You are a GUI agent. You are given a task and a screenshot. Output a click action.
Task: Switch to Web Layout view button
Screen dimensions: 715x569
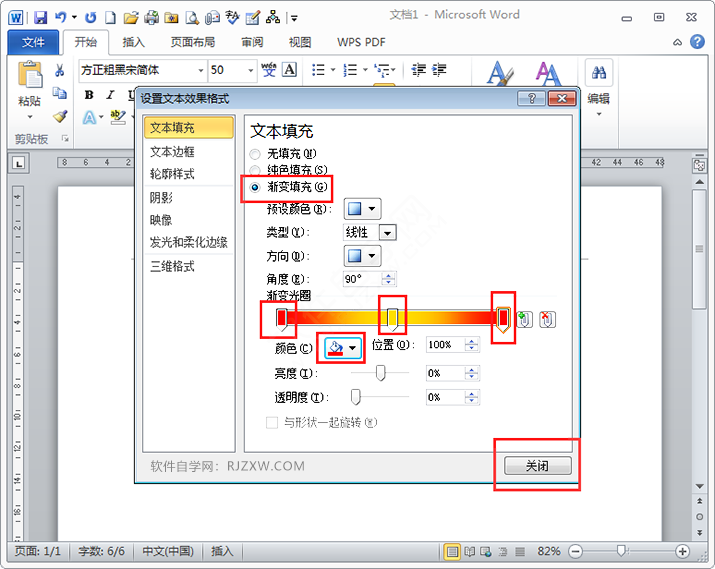coord(486,552)
